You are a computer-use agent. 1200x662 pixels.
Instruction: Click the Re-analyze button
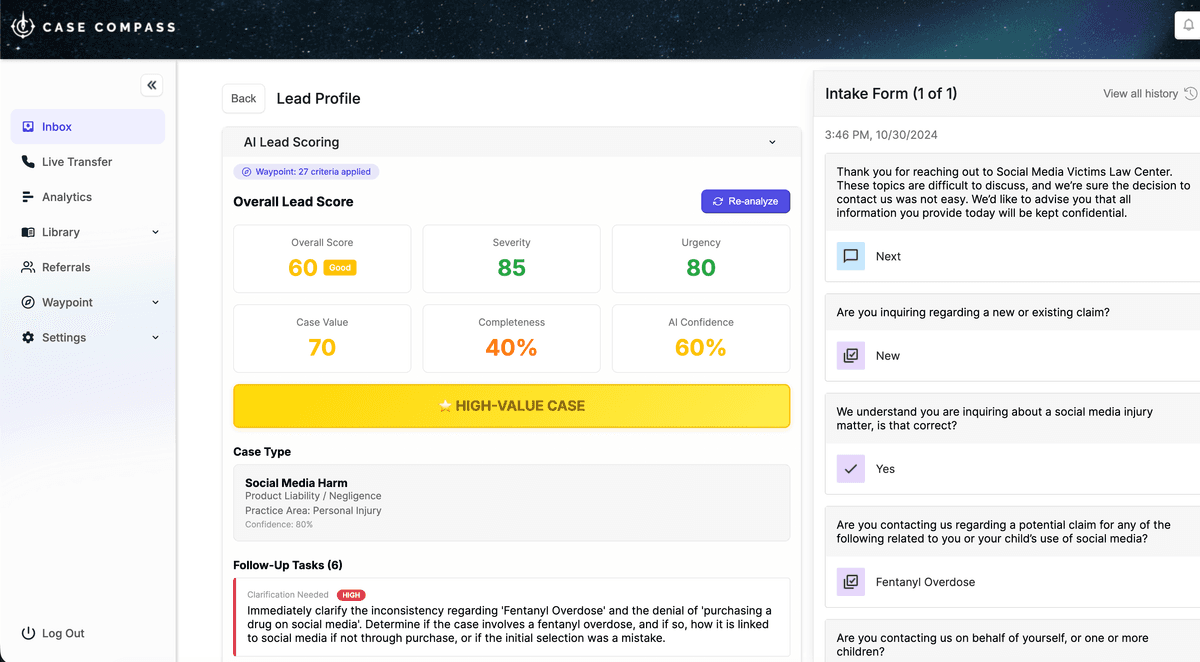[745, 201]
